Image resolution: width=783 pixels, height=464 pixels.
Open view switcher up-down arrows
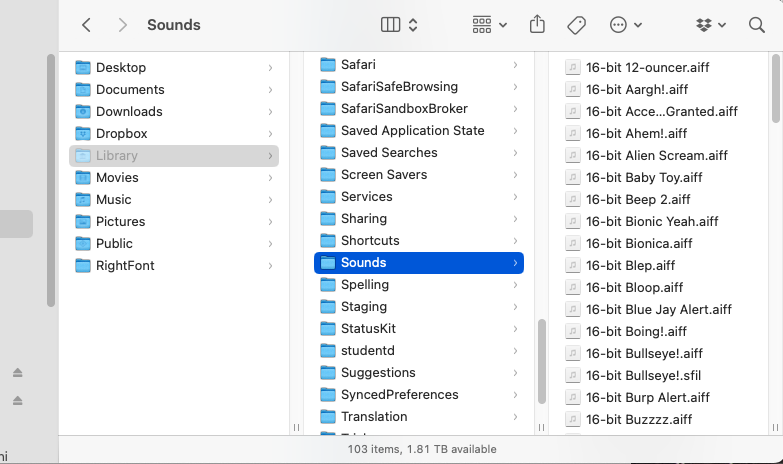pos(413,24)
